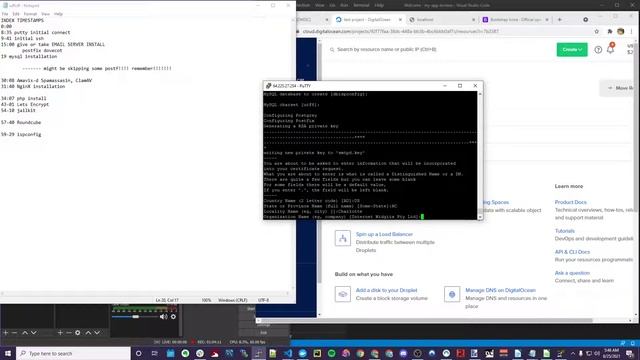Image resolution: width=640 pixels, height=360 pixels.
Task: Click the OBS Exit button
Action: click(263, 333)
